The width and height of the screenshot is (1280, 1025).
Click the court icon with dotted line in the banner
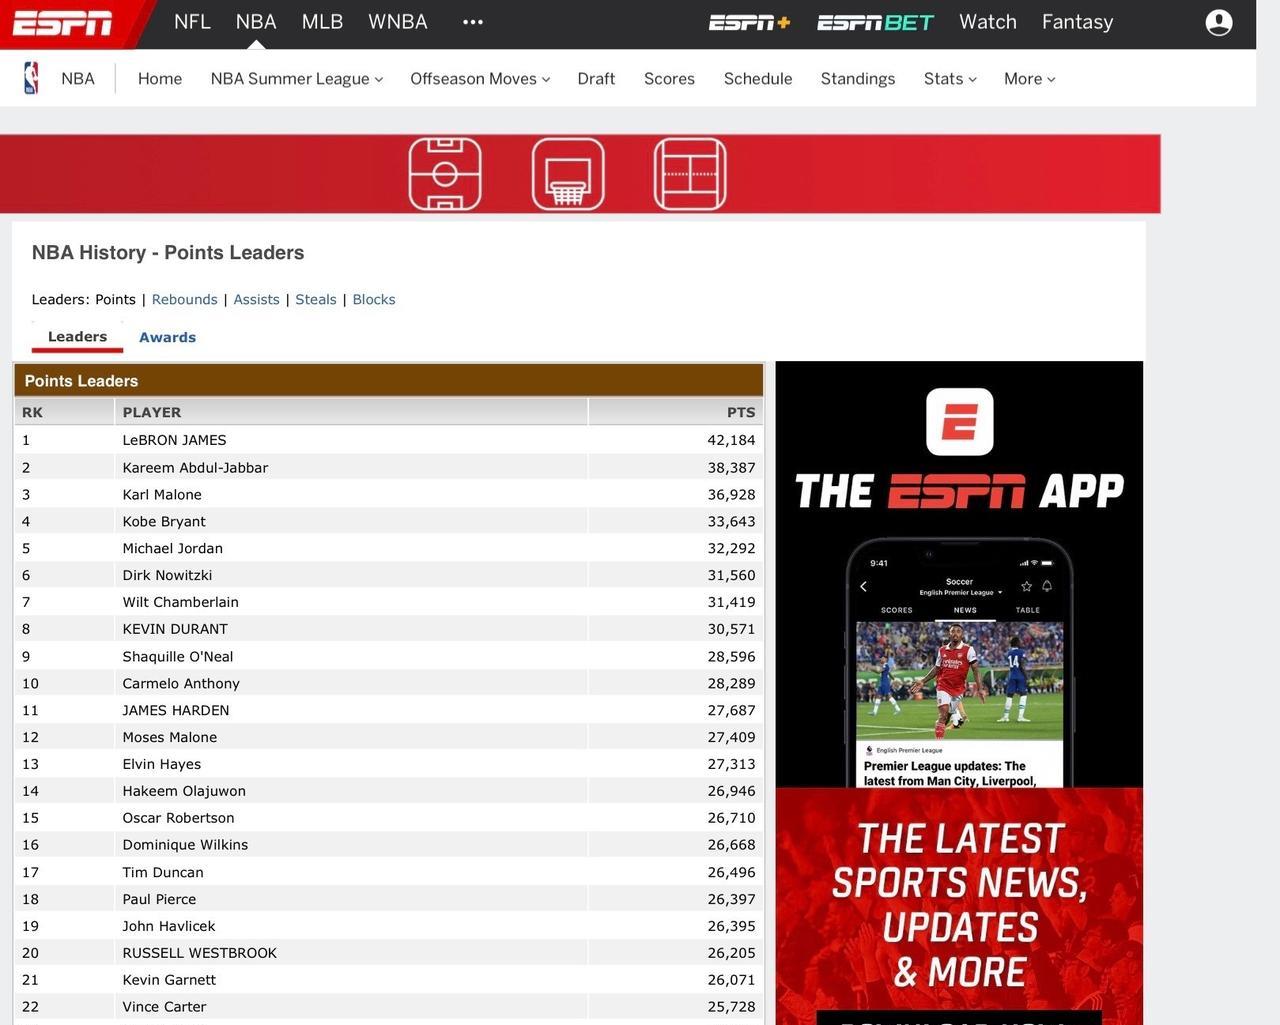click(x=690, y=174)
